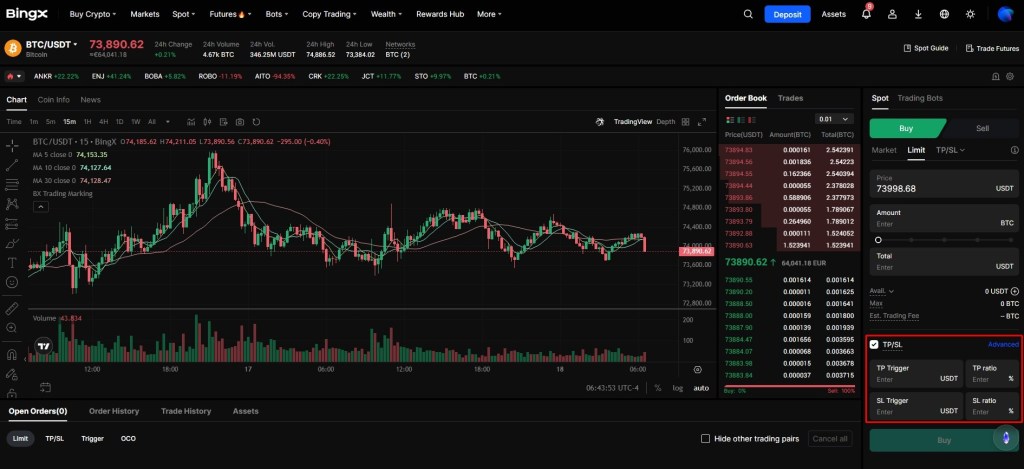Toggle the light/dark theme sun icon
This screenshot has width=1024, height=469.
point(970,14)
